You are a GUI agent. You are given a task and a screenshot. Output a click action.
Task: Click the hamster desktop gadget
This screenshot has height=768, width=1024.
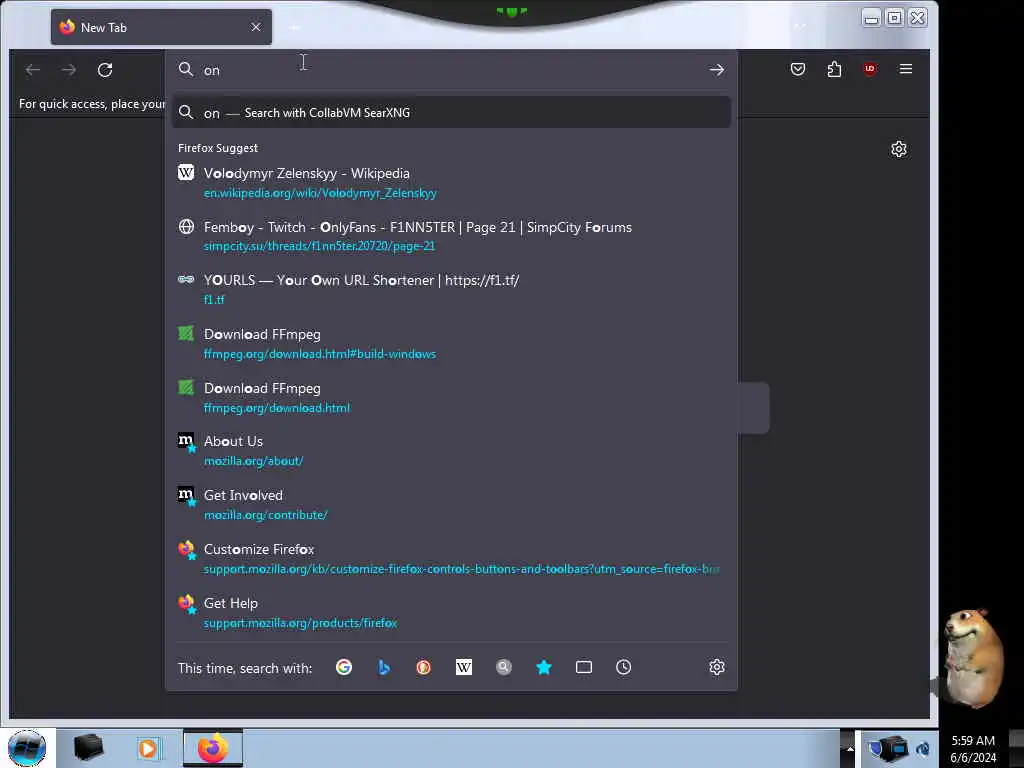[x=972, y=658]
